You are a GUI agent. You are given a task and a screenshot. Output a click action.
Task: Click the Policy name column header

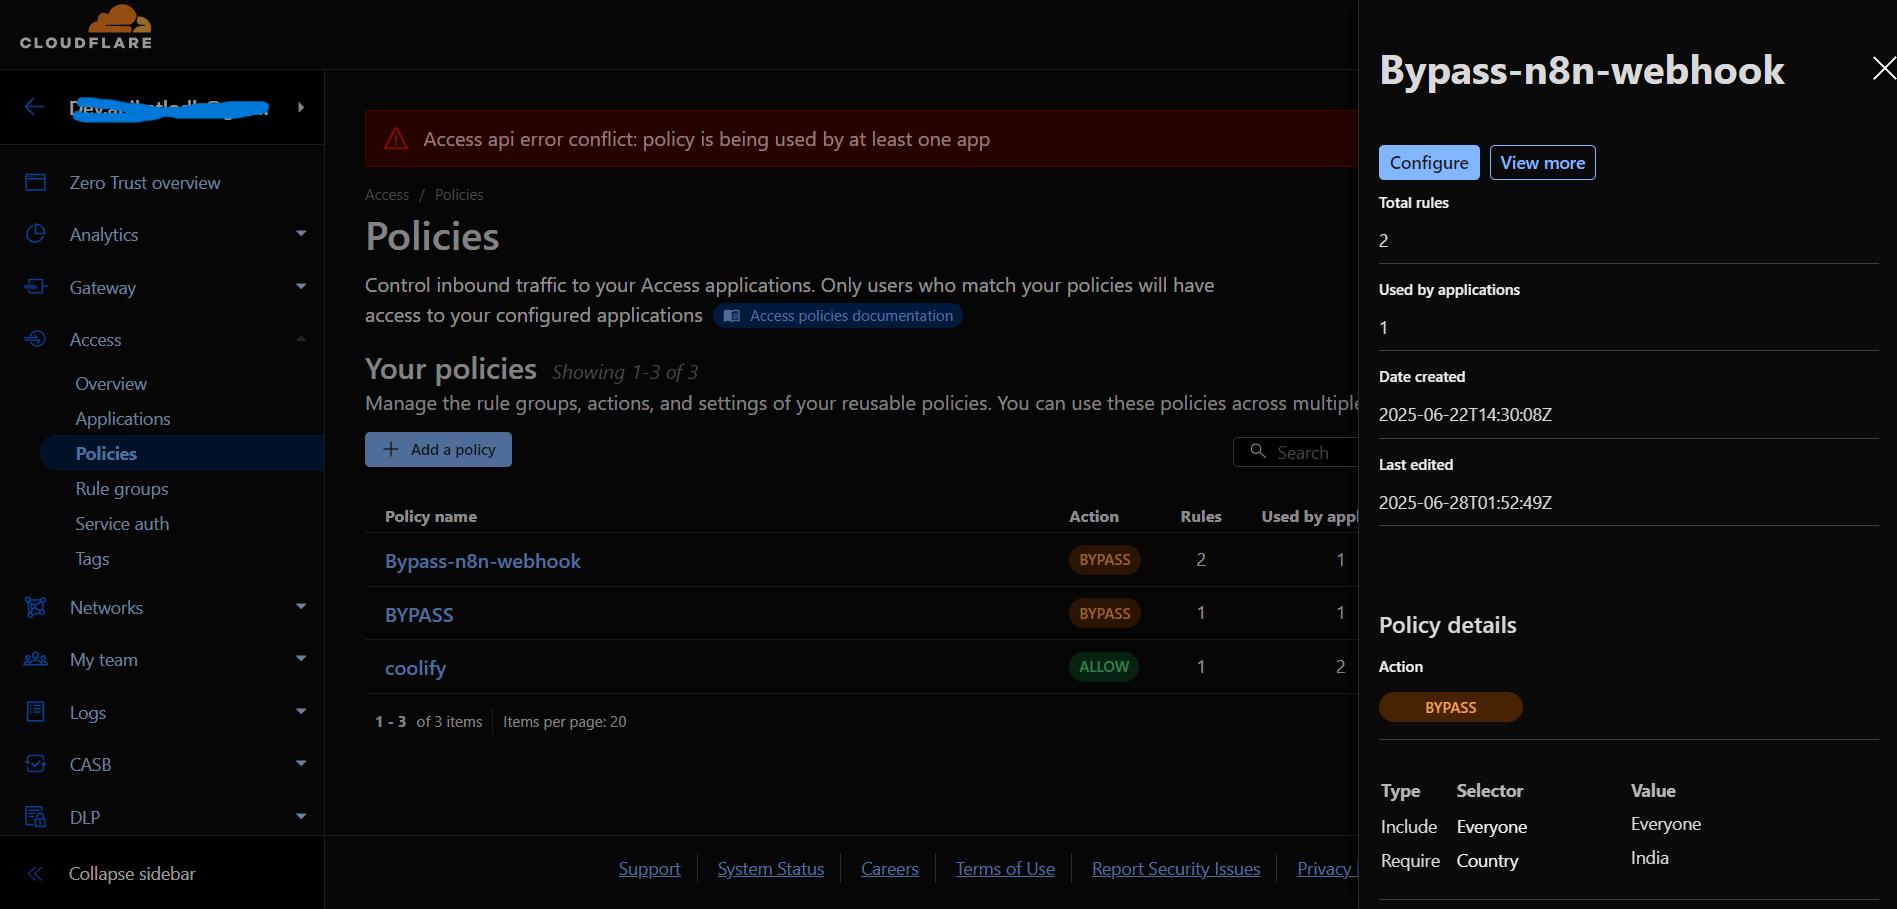tap(431, 517)
